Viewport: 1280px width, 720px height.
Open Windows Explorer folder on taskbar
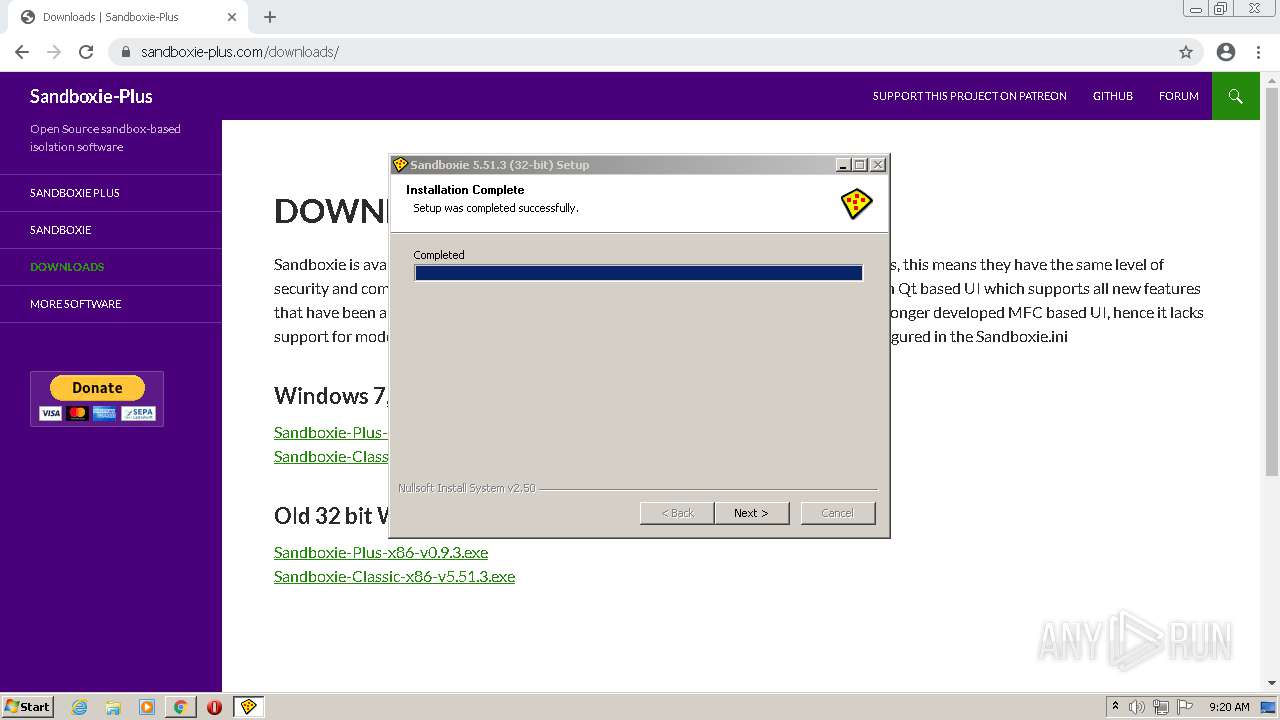113,707
